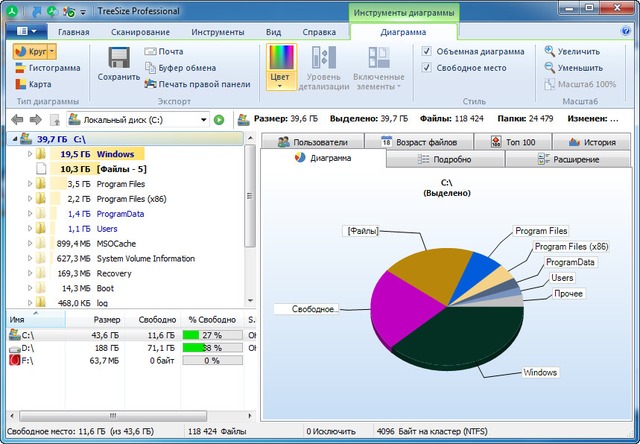
Task: Select the D:\ drive icon in drive list
Action: tap(15, 348)
